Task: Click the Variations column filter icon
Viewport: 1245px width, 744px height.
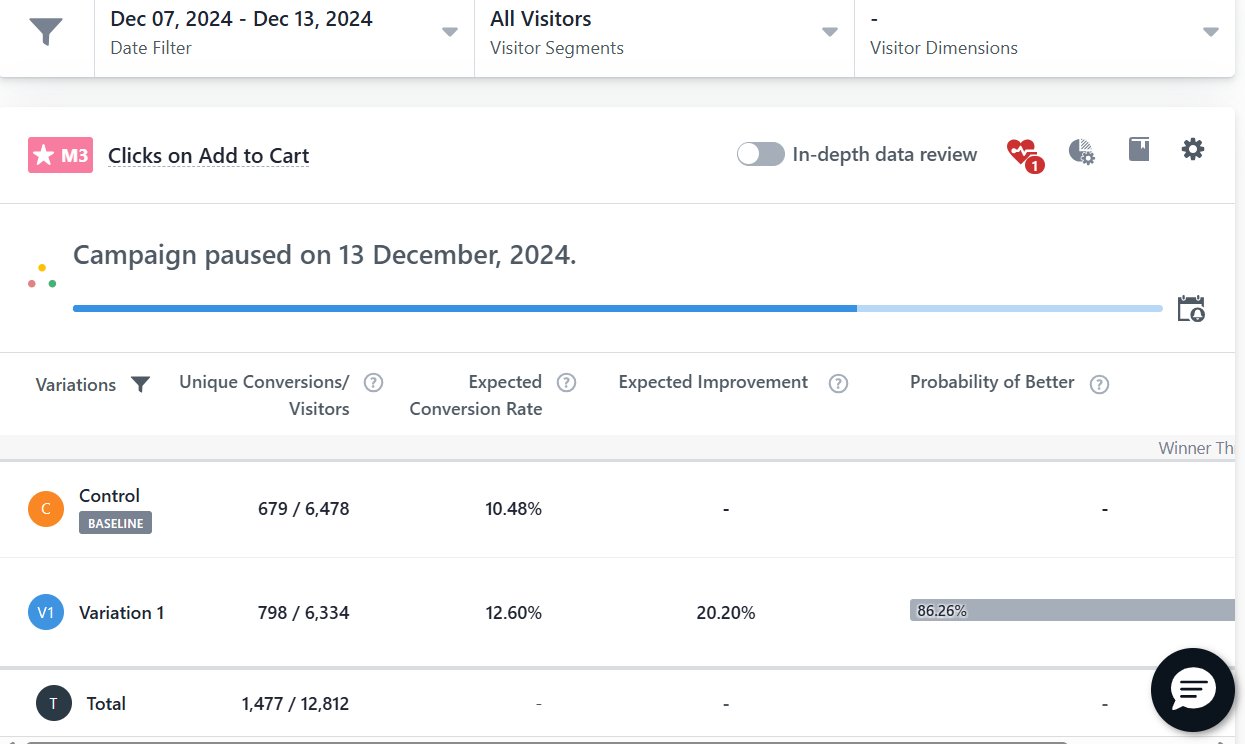Action: [140, 385]
